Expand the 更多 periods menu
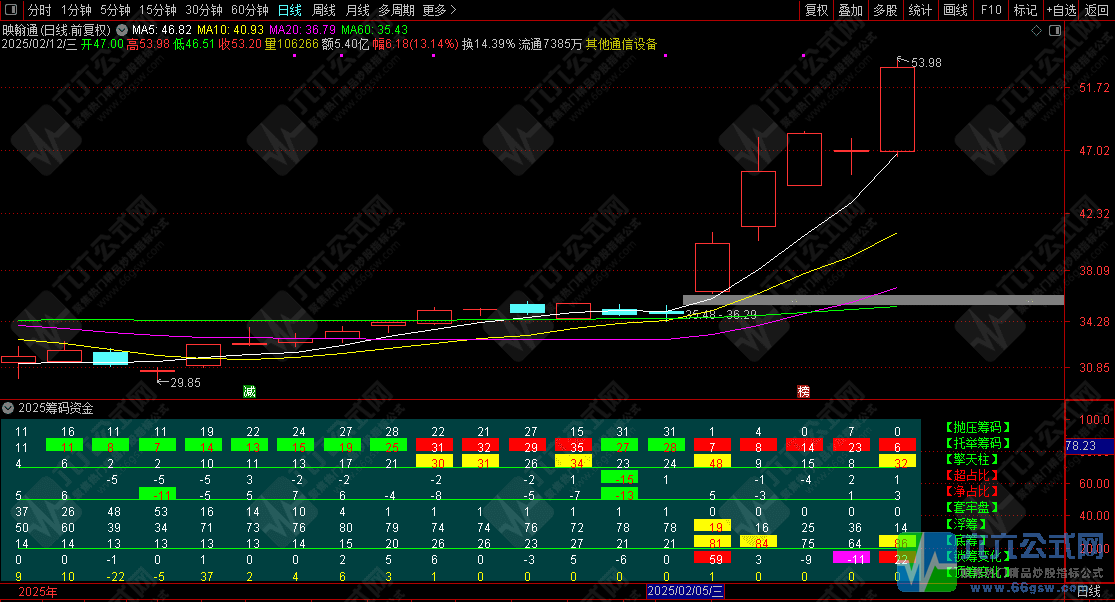Screen dimensions: 1115x602 (x=439, y=10)
